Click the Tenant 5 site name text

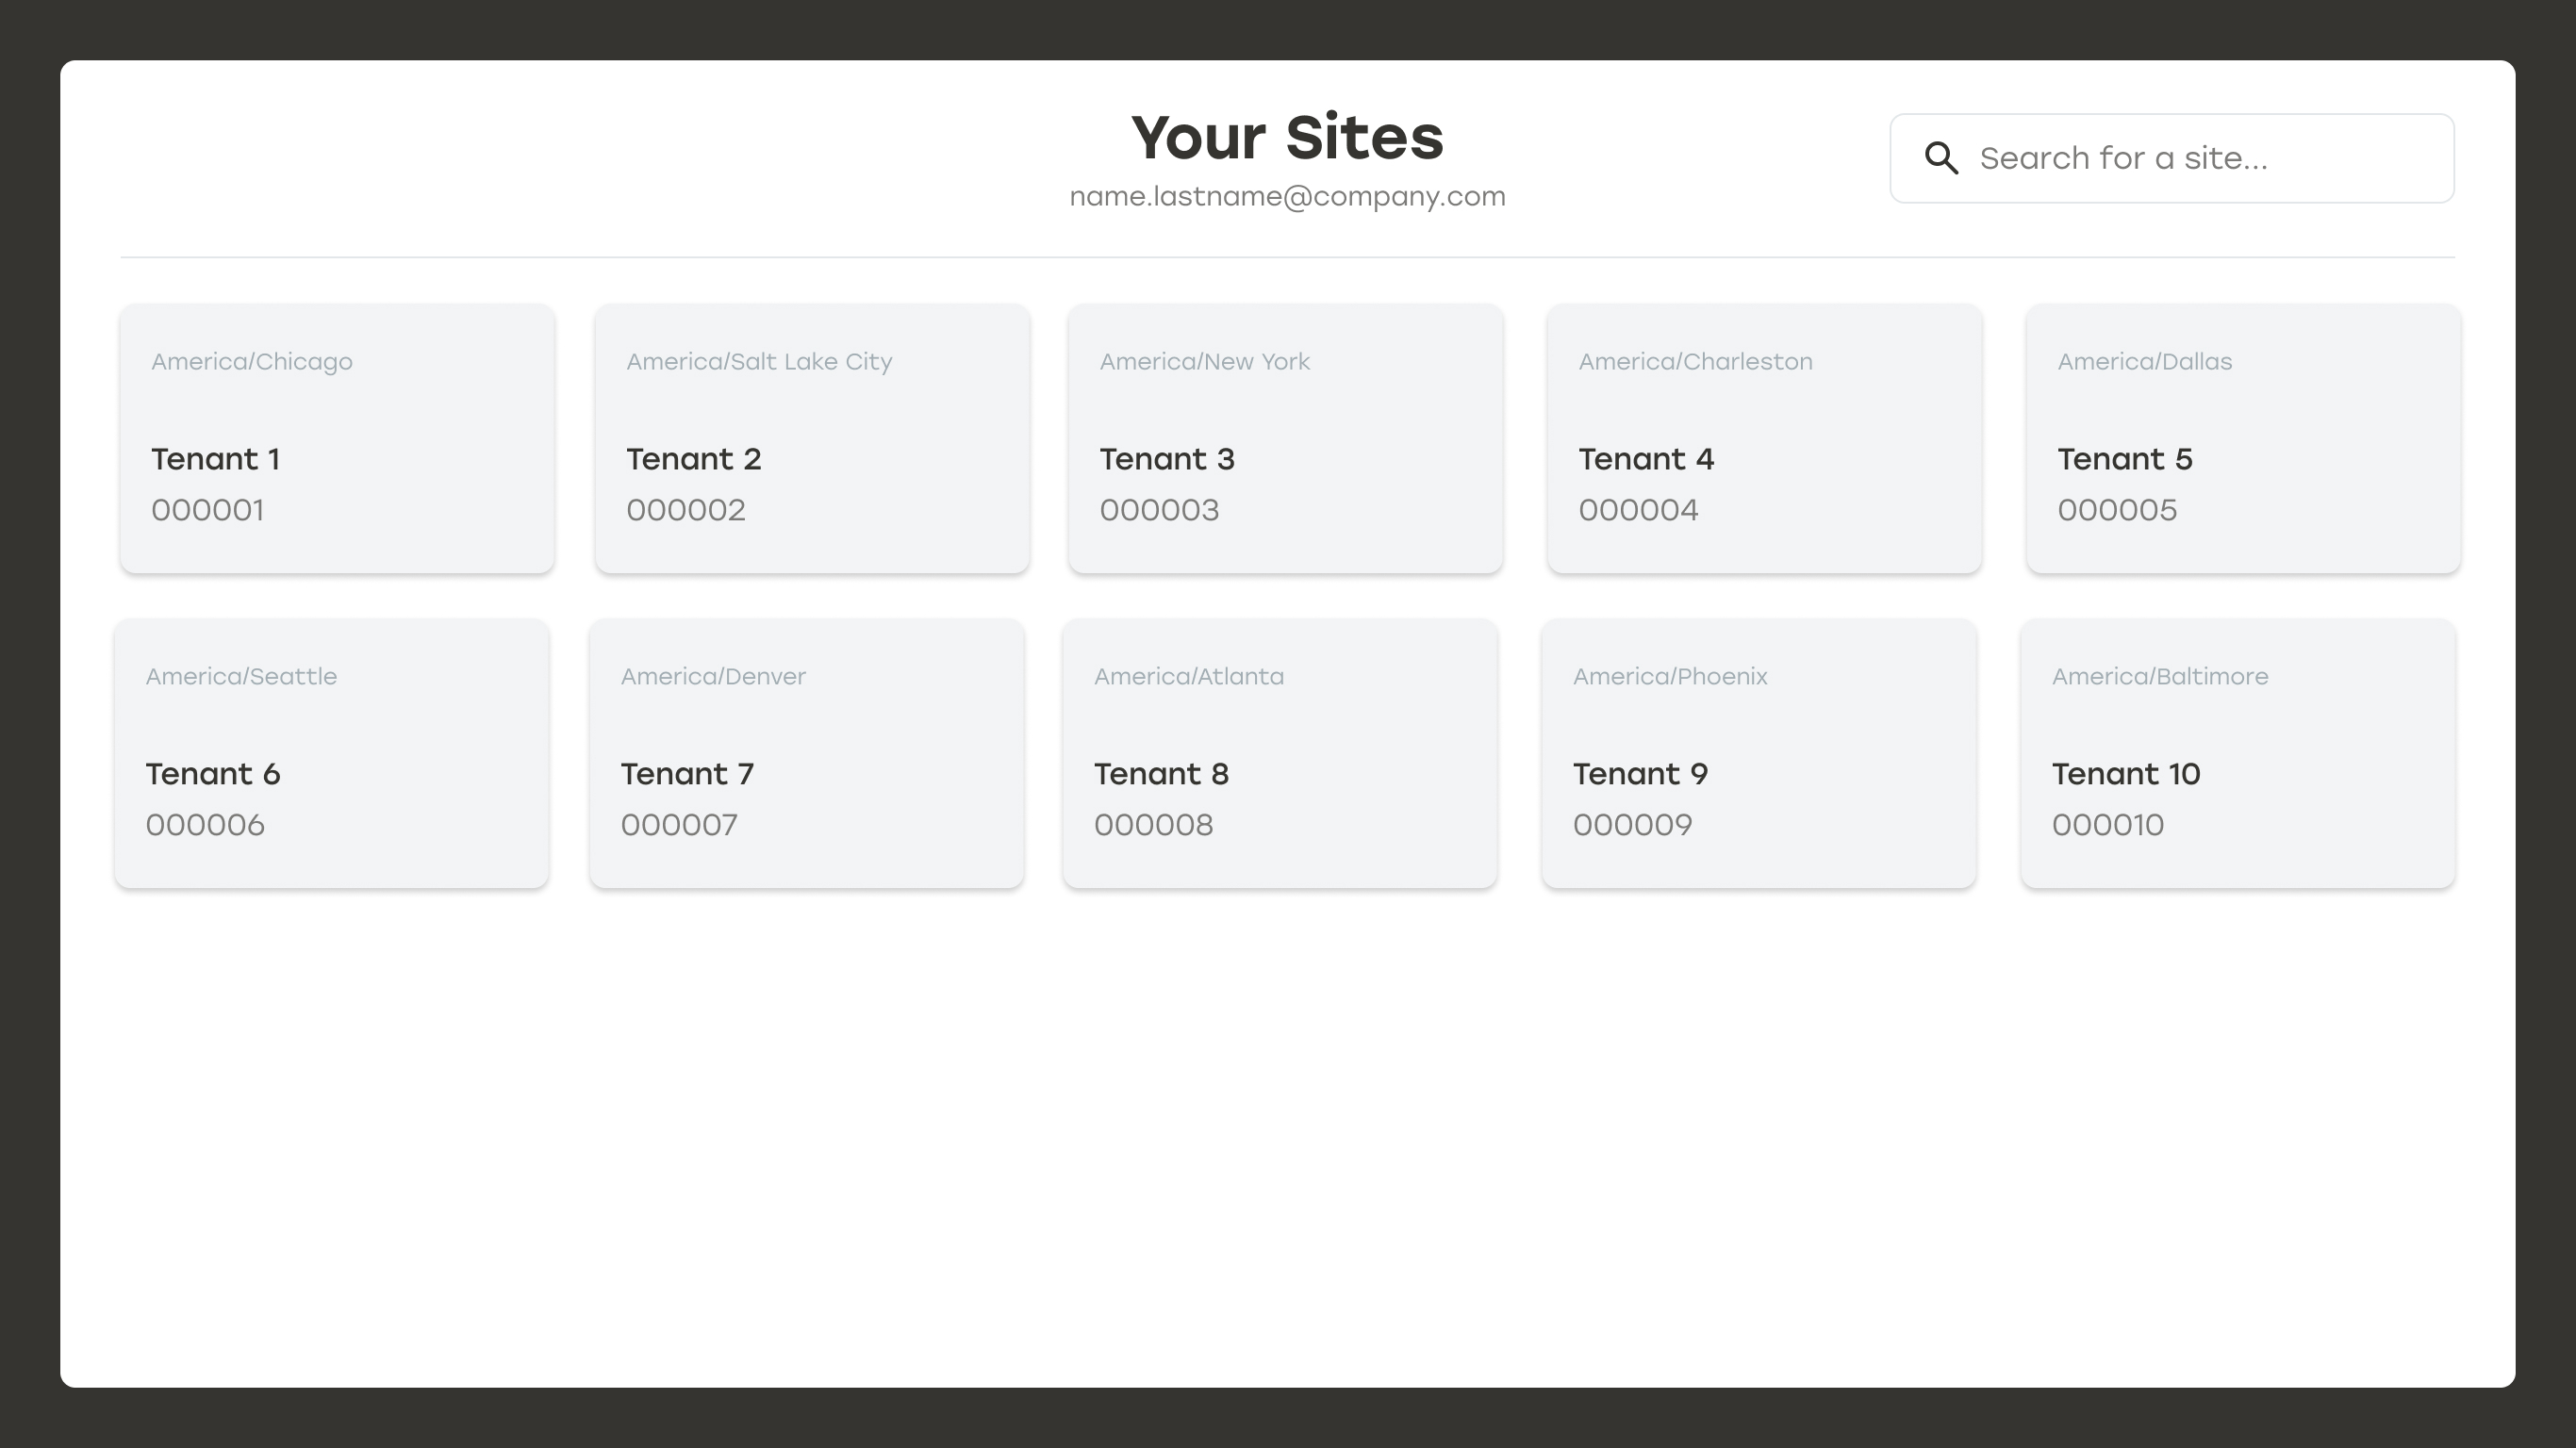(x=2124, y=459)
